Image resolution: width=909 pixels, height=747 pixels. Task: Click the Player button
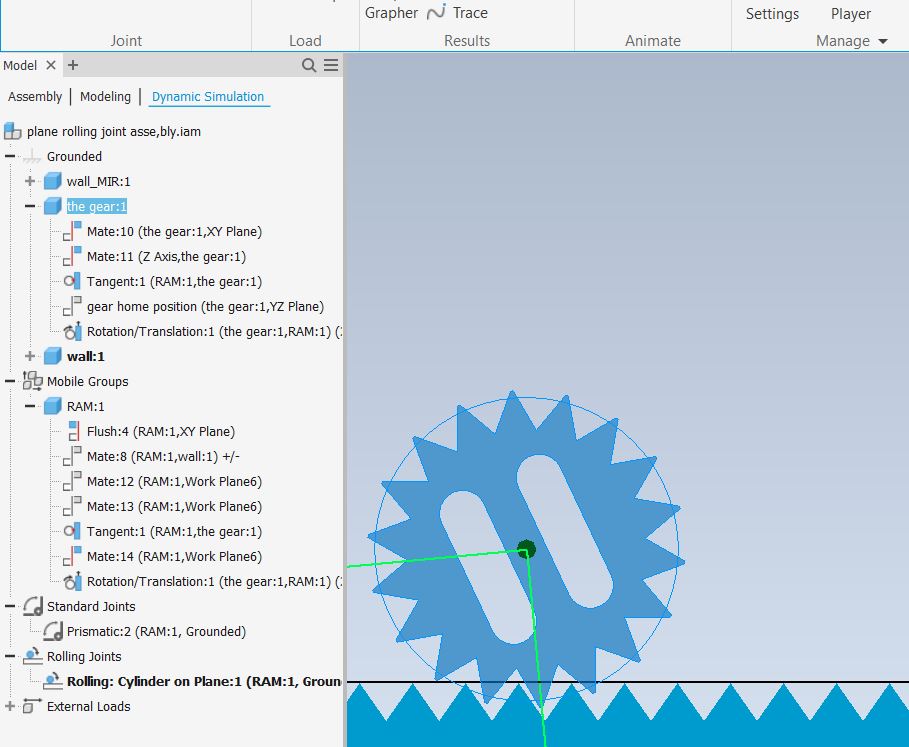pyautogui.click(x=851, y=13)
